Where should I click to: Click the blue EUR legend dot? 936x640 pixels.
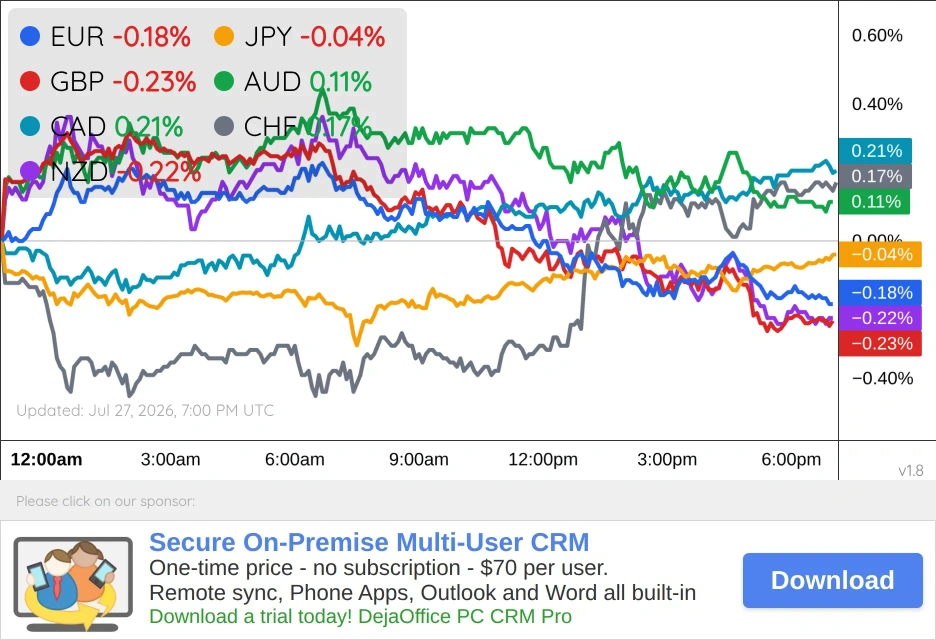tap(30, 36)
